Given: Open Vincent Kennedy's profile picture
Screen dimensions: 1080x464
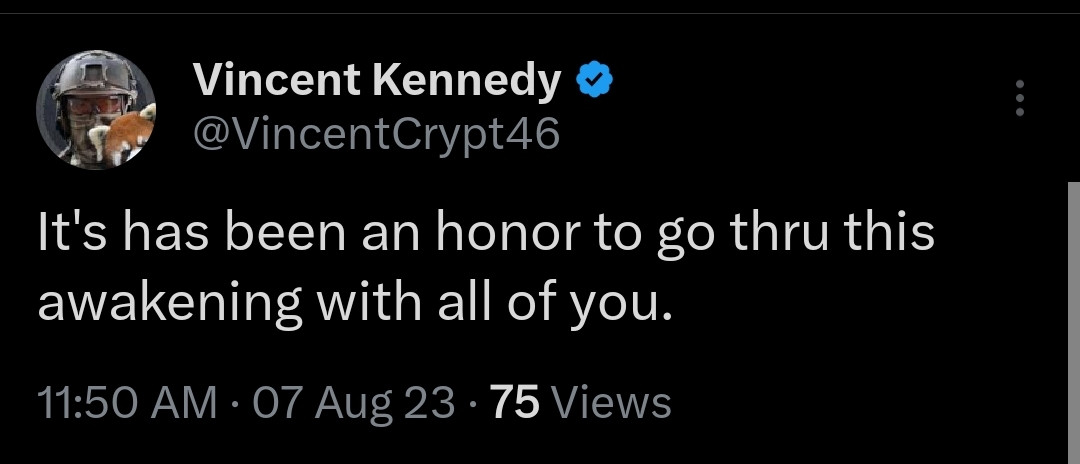Looking at the screenshot, I should point(96,109).
